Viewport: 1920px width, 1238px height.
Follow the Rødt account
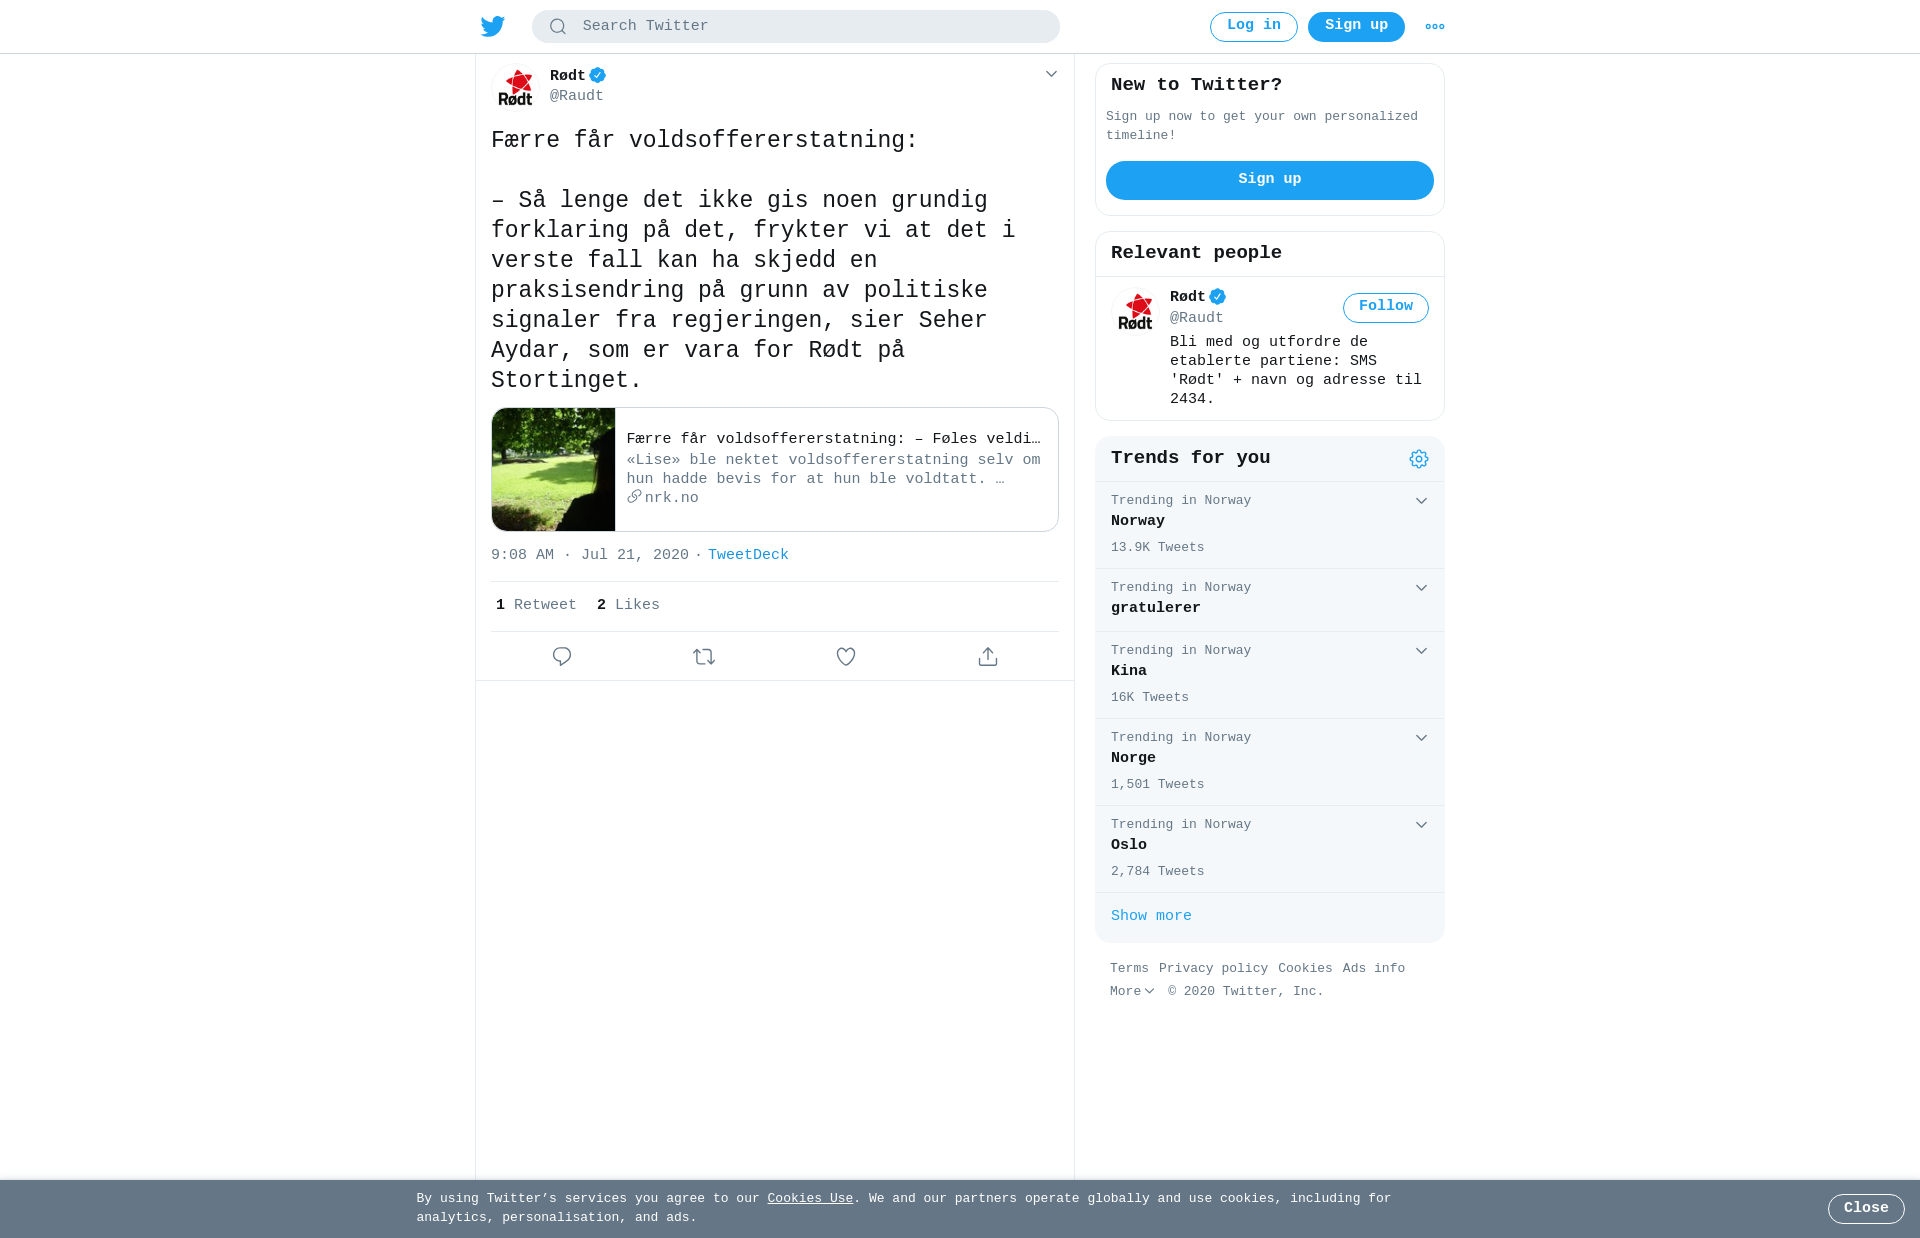(x=1386, y=308)
